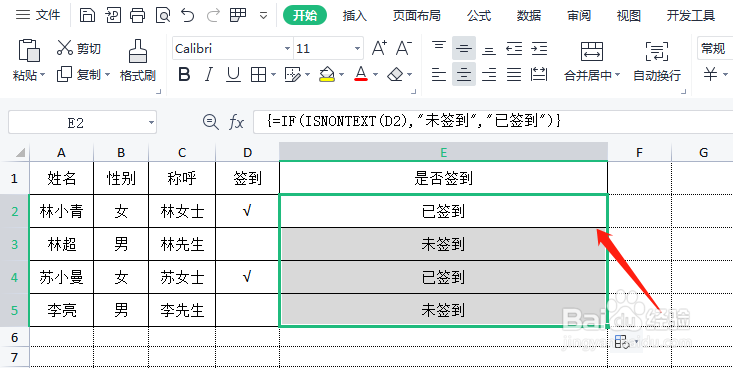
Task: Toggle center horizontal alignment
Action: (x=464, y=74)
